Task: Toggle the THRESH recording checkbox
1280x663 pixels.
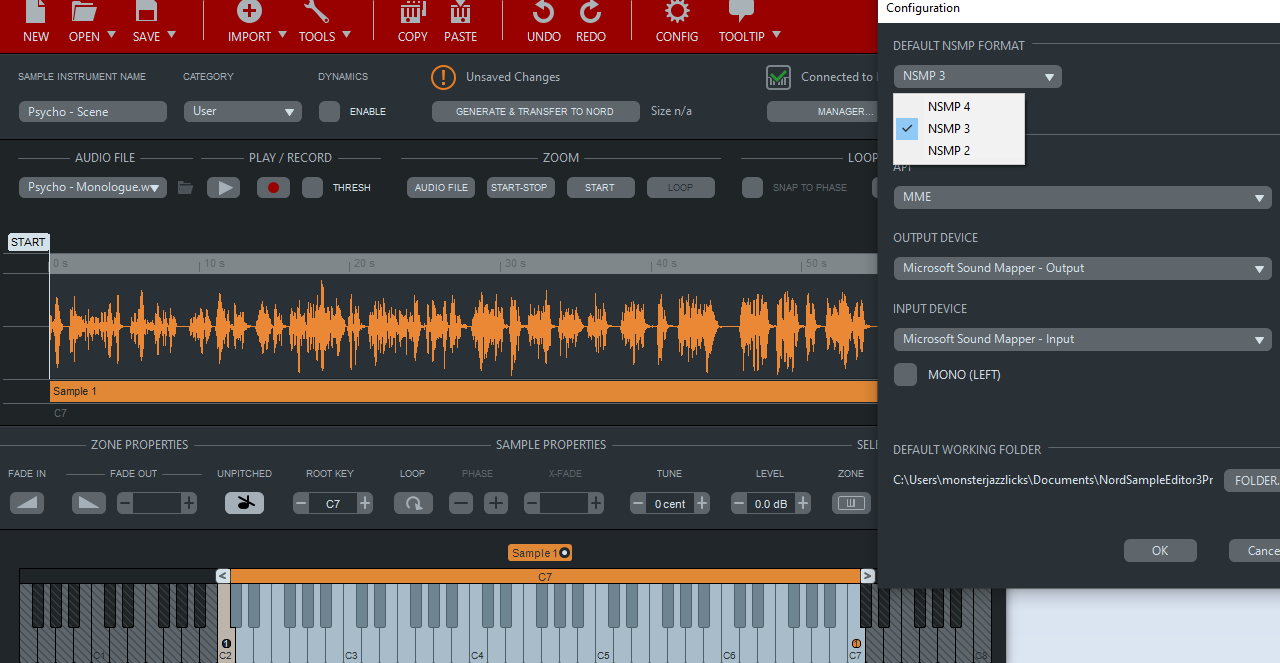Action: (313, 187)
